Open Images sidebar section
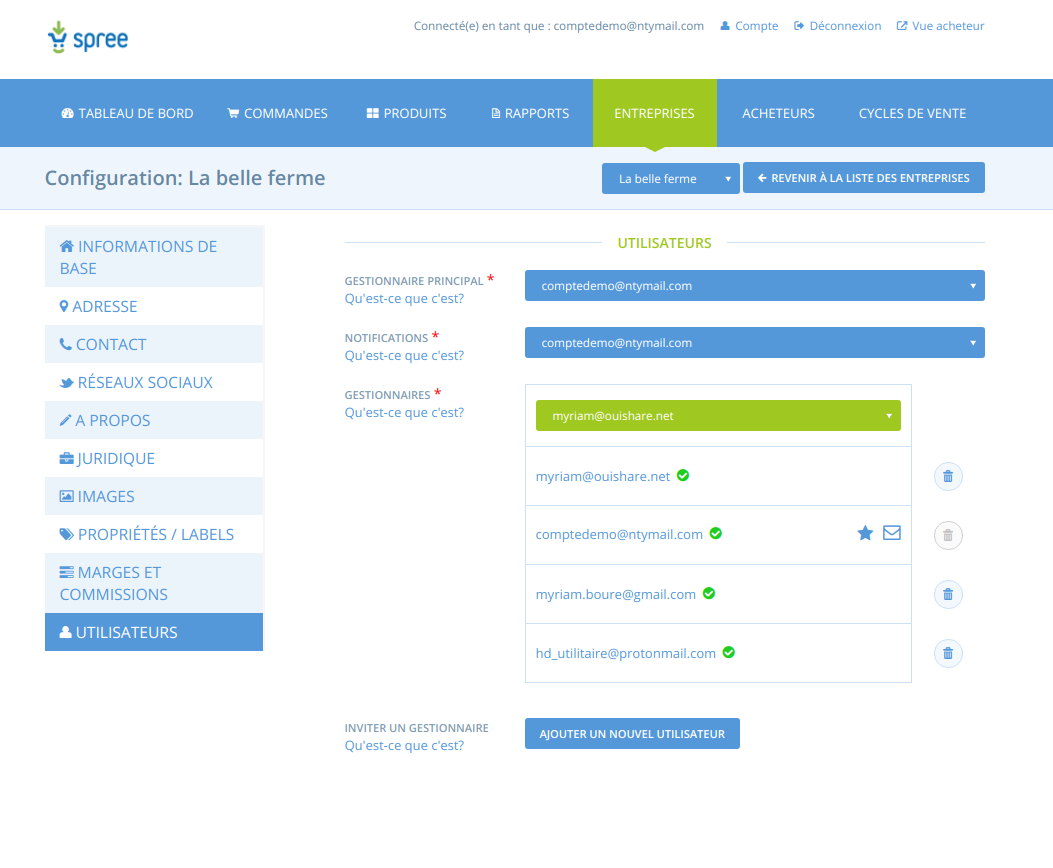Image resolution: width=1053 pixels, height=868 pixels. click(154, 496)
